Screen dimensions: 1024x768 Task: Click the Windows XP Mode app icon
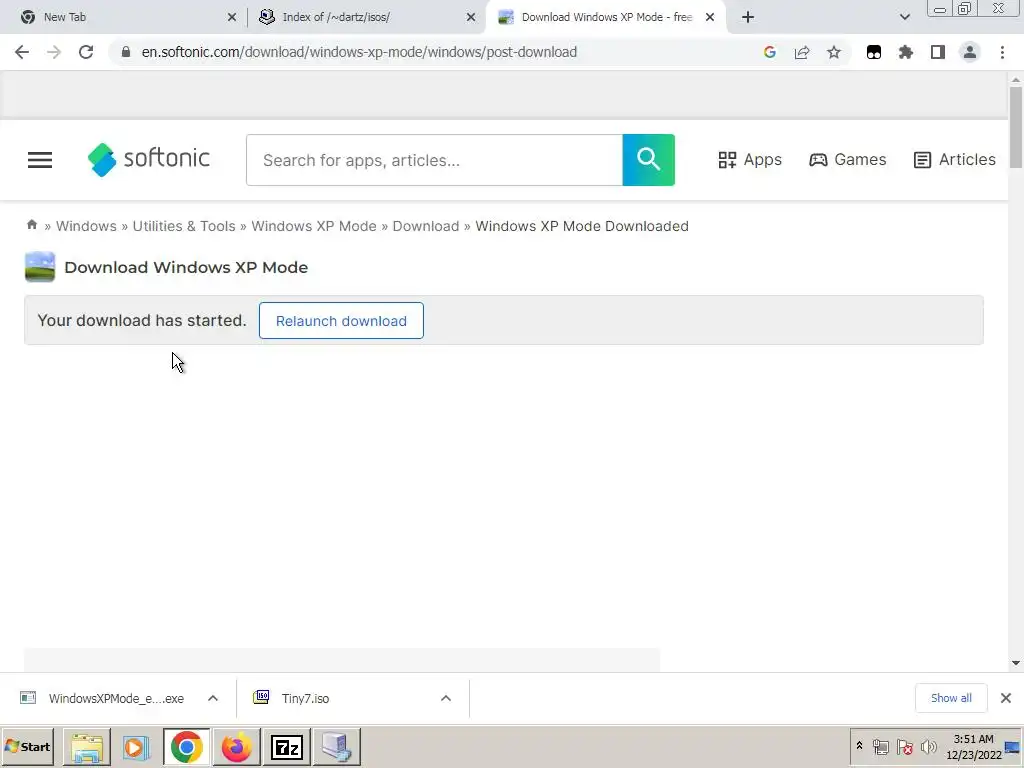coord(40,266)
